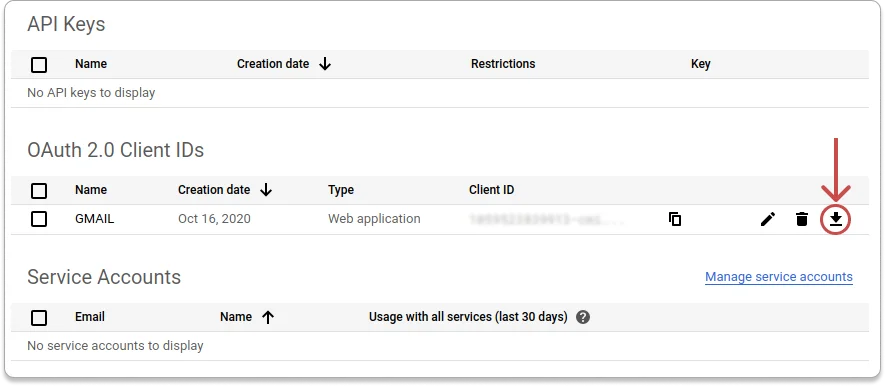This screenshot has height=386, width=885.
Task: Download the GMAIL OAuth client JSON
Action: click(835, 219)
